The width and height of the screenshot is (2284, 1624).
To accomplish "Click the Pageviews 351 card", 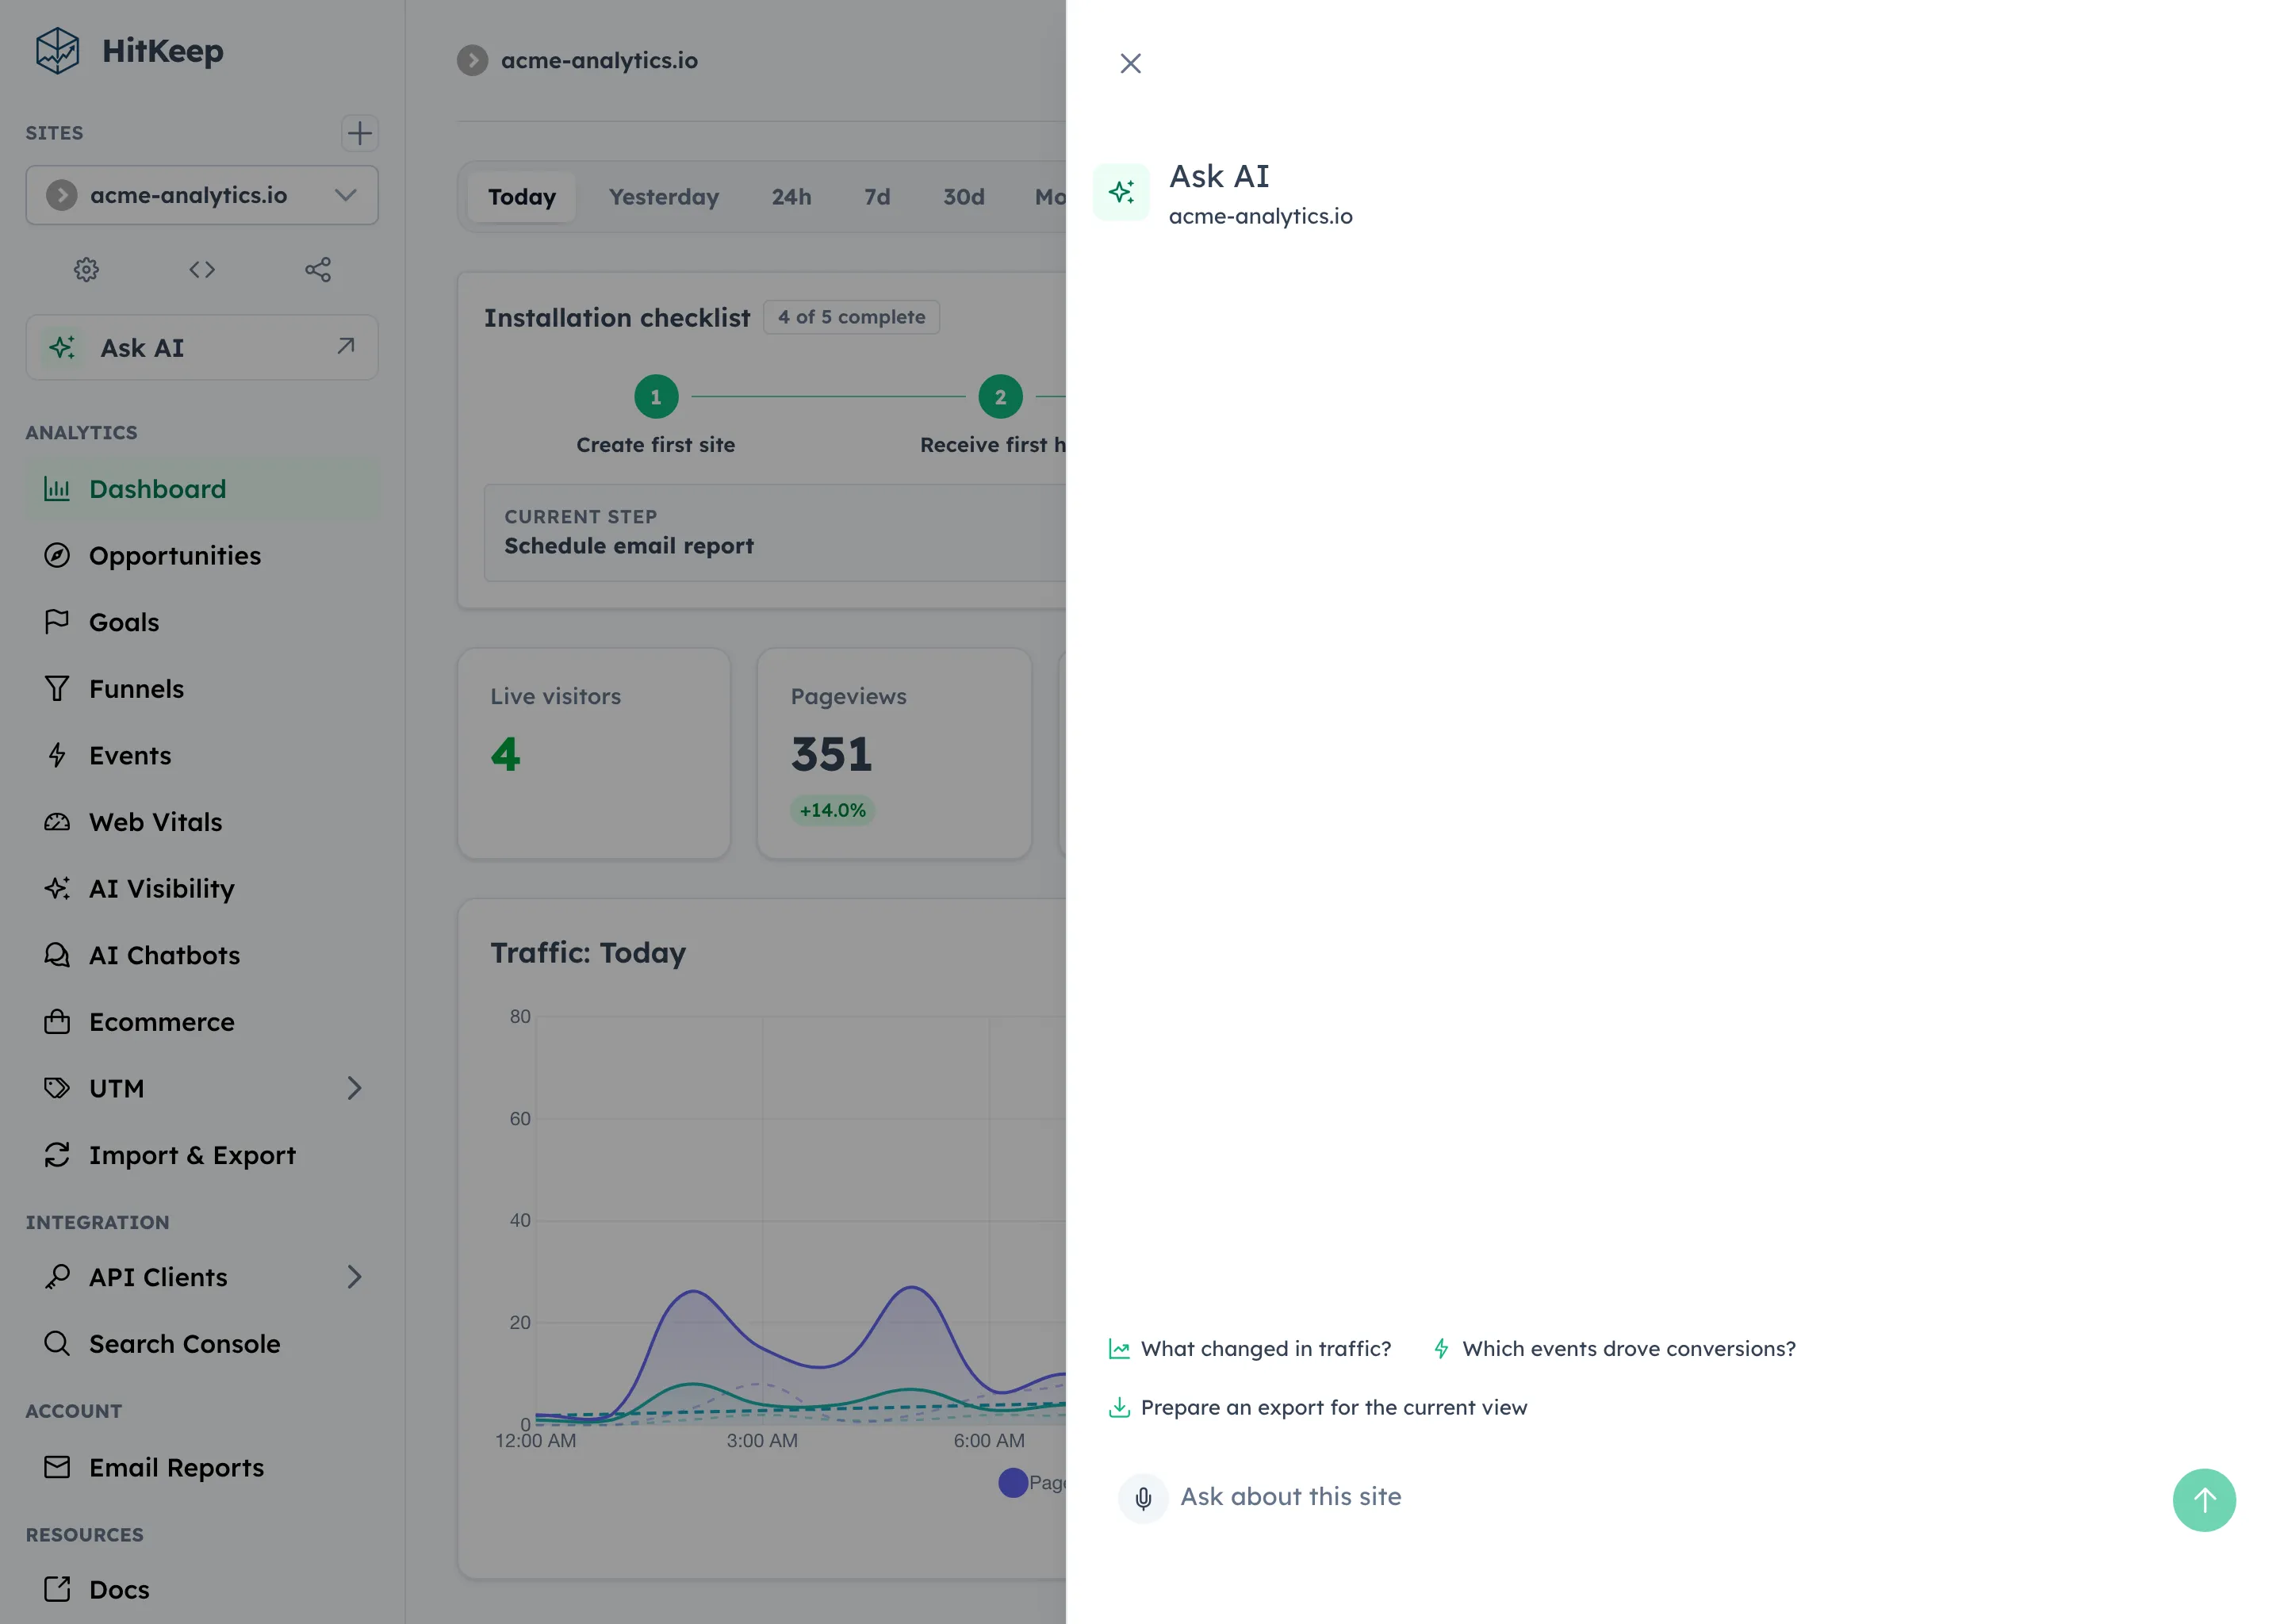I will coord(894,753).
